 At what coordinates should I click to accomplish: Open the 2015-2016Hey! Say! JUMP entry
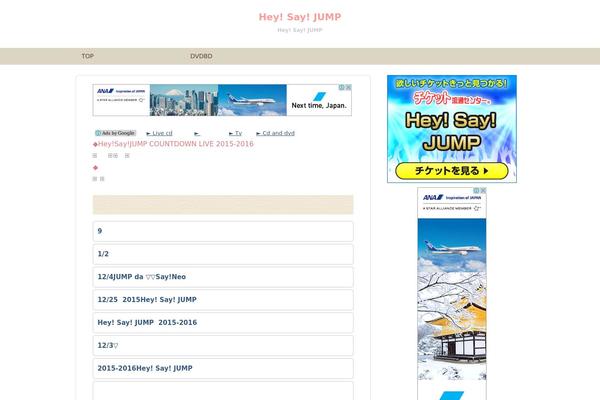223,369
